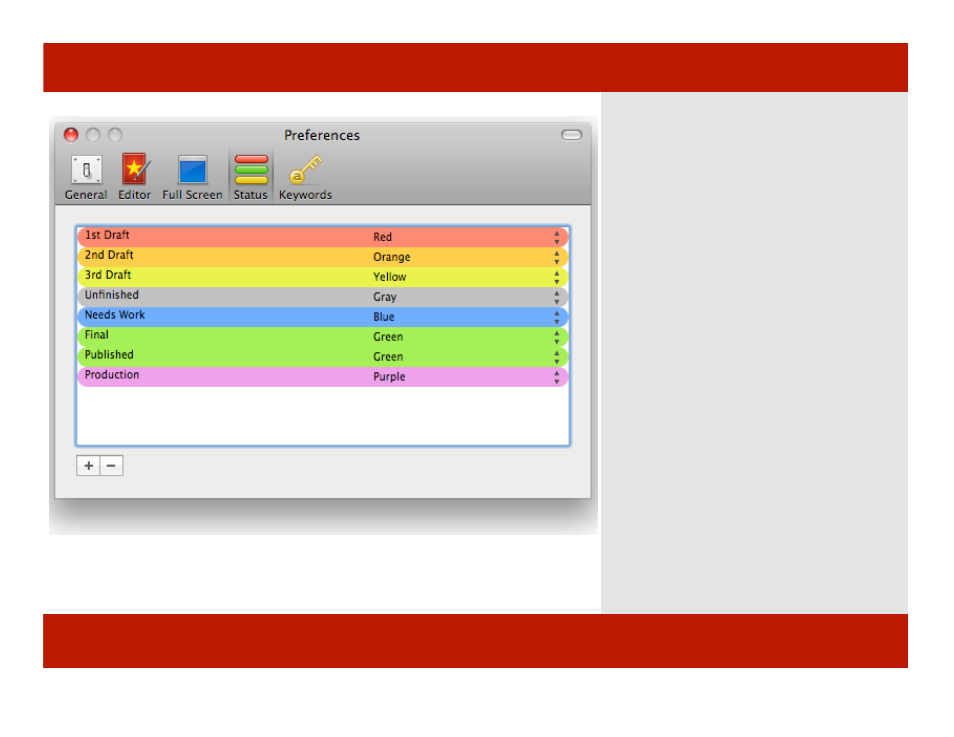Select the 3rd Draft status name
The image size is (954, 737).
pos(108,275)
